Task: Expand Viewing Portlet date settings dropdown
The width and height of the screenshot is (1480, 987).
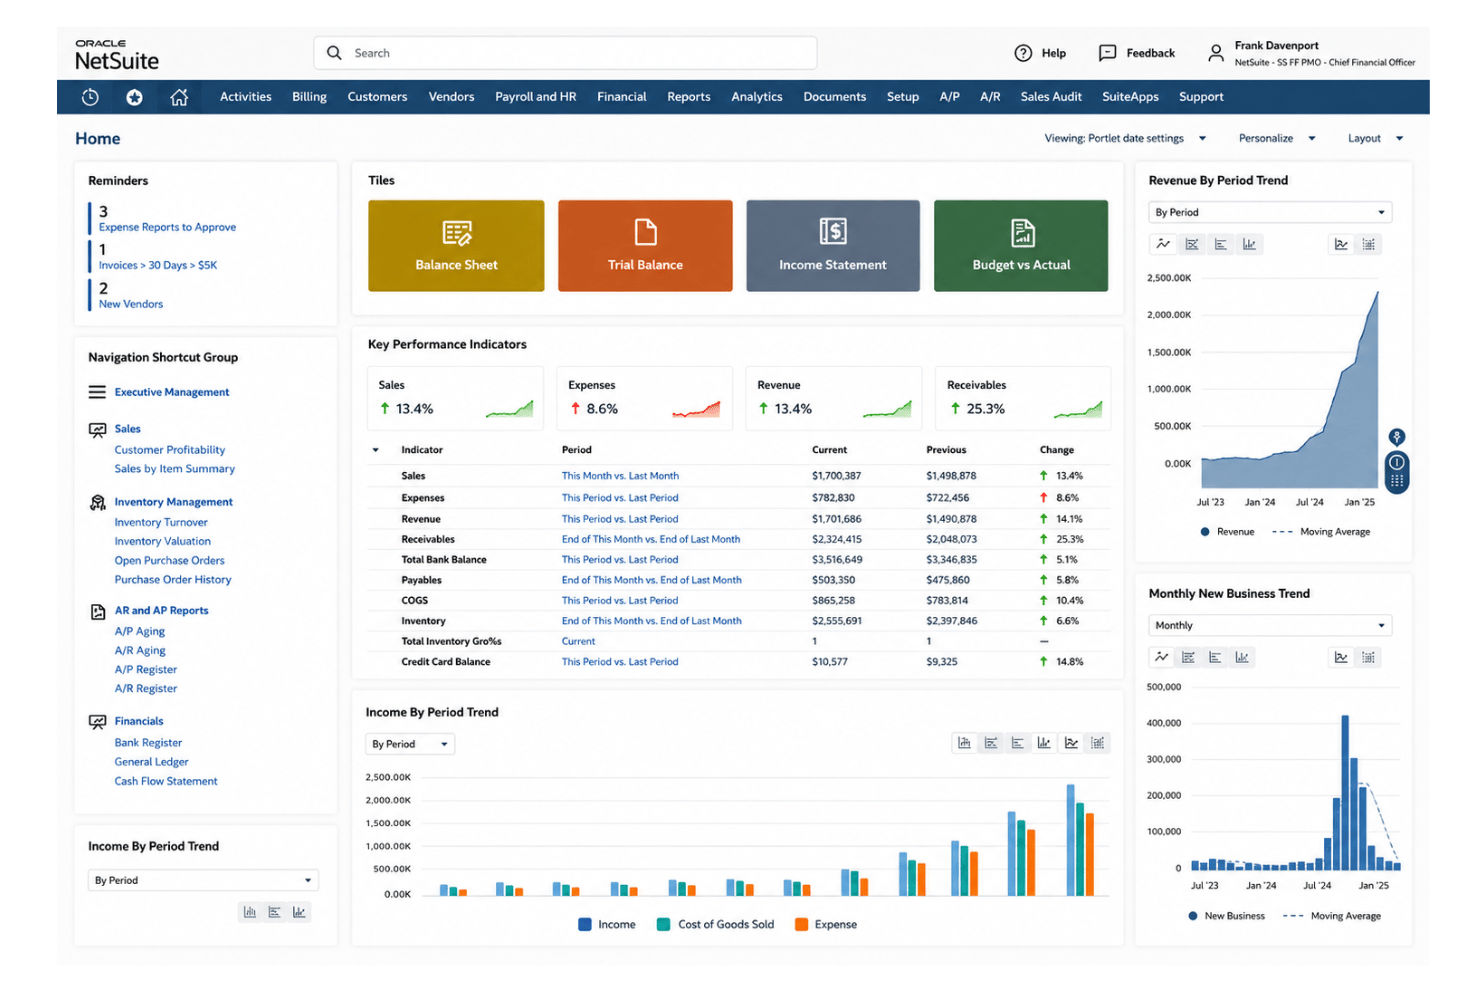Action: [1125, 138]
